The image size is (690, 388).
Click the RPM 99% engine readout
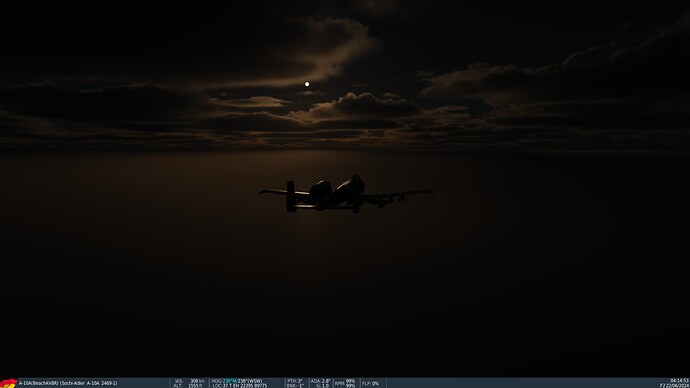[x=345, y=383]
